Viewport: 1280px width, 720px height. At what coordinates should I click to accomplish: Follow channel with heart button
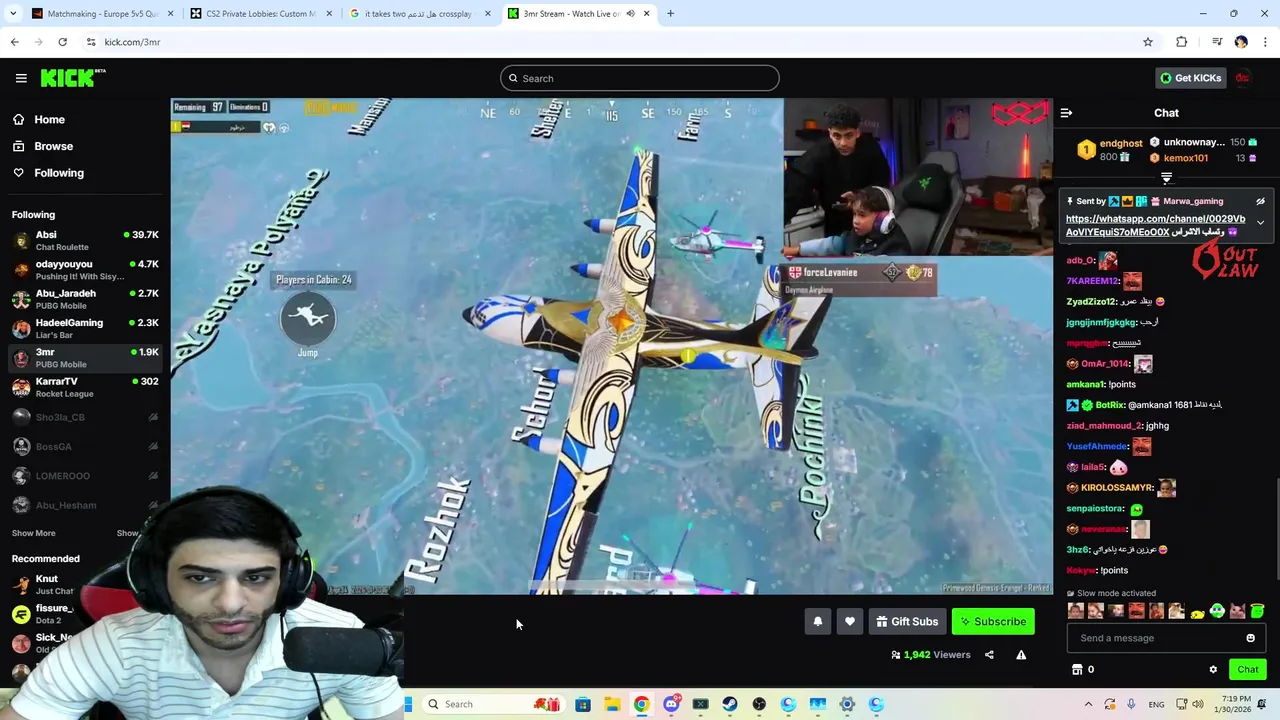coord(850,622)
